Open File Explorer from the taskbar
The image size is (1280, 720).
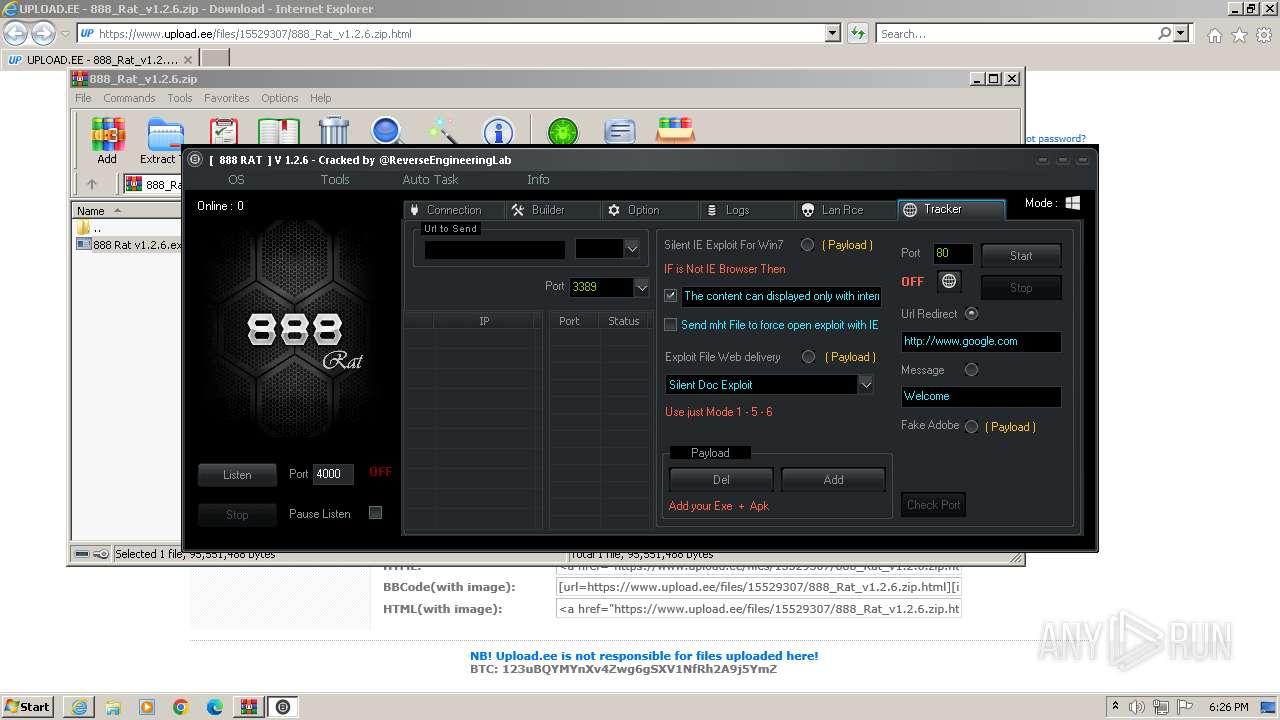pos(113,707)
